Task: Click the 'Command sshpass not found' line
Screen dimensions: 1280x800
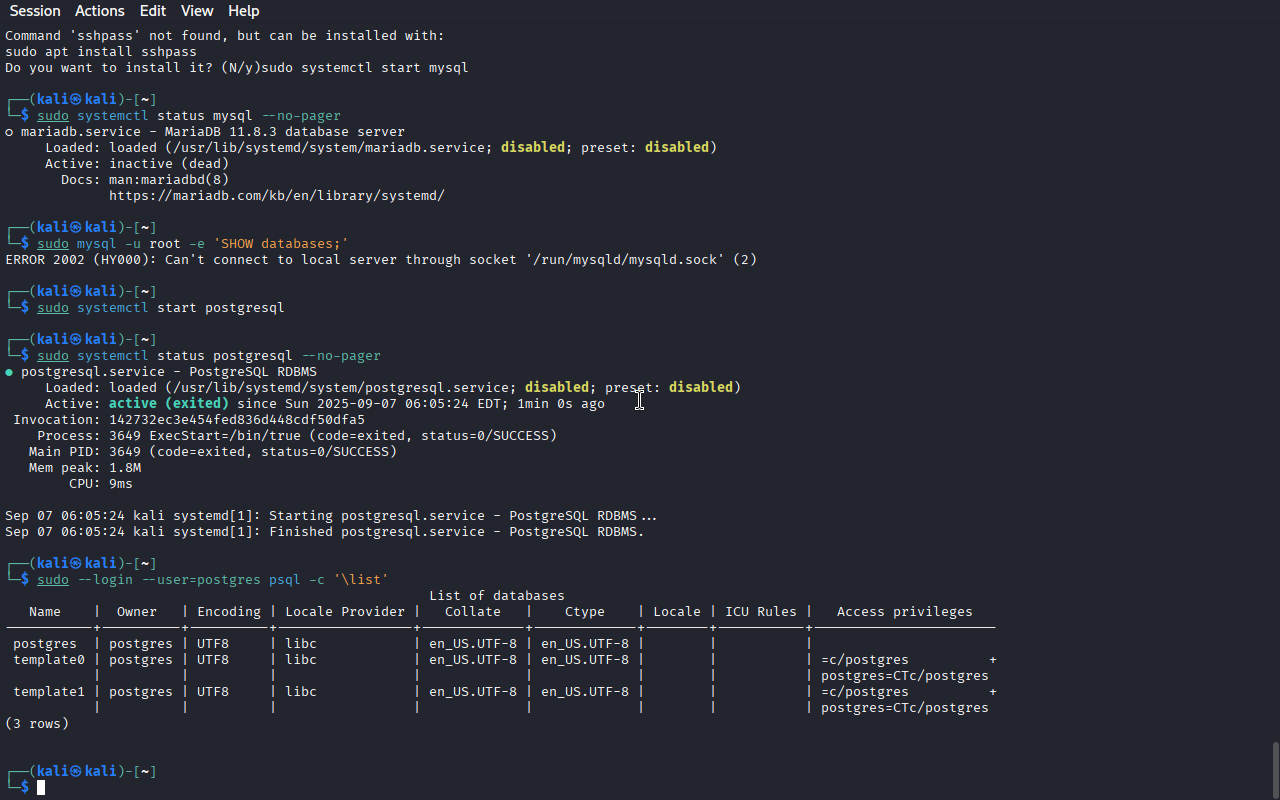Action: [225, 36]
